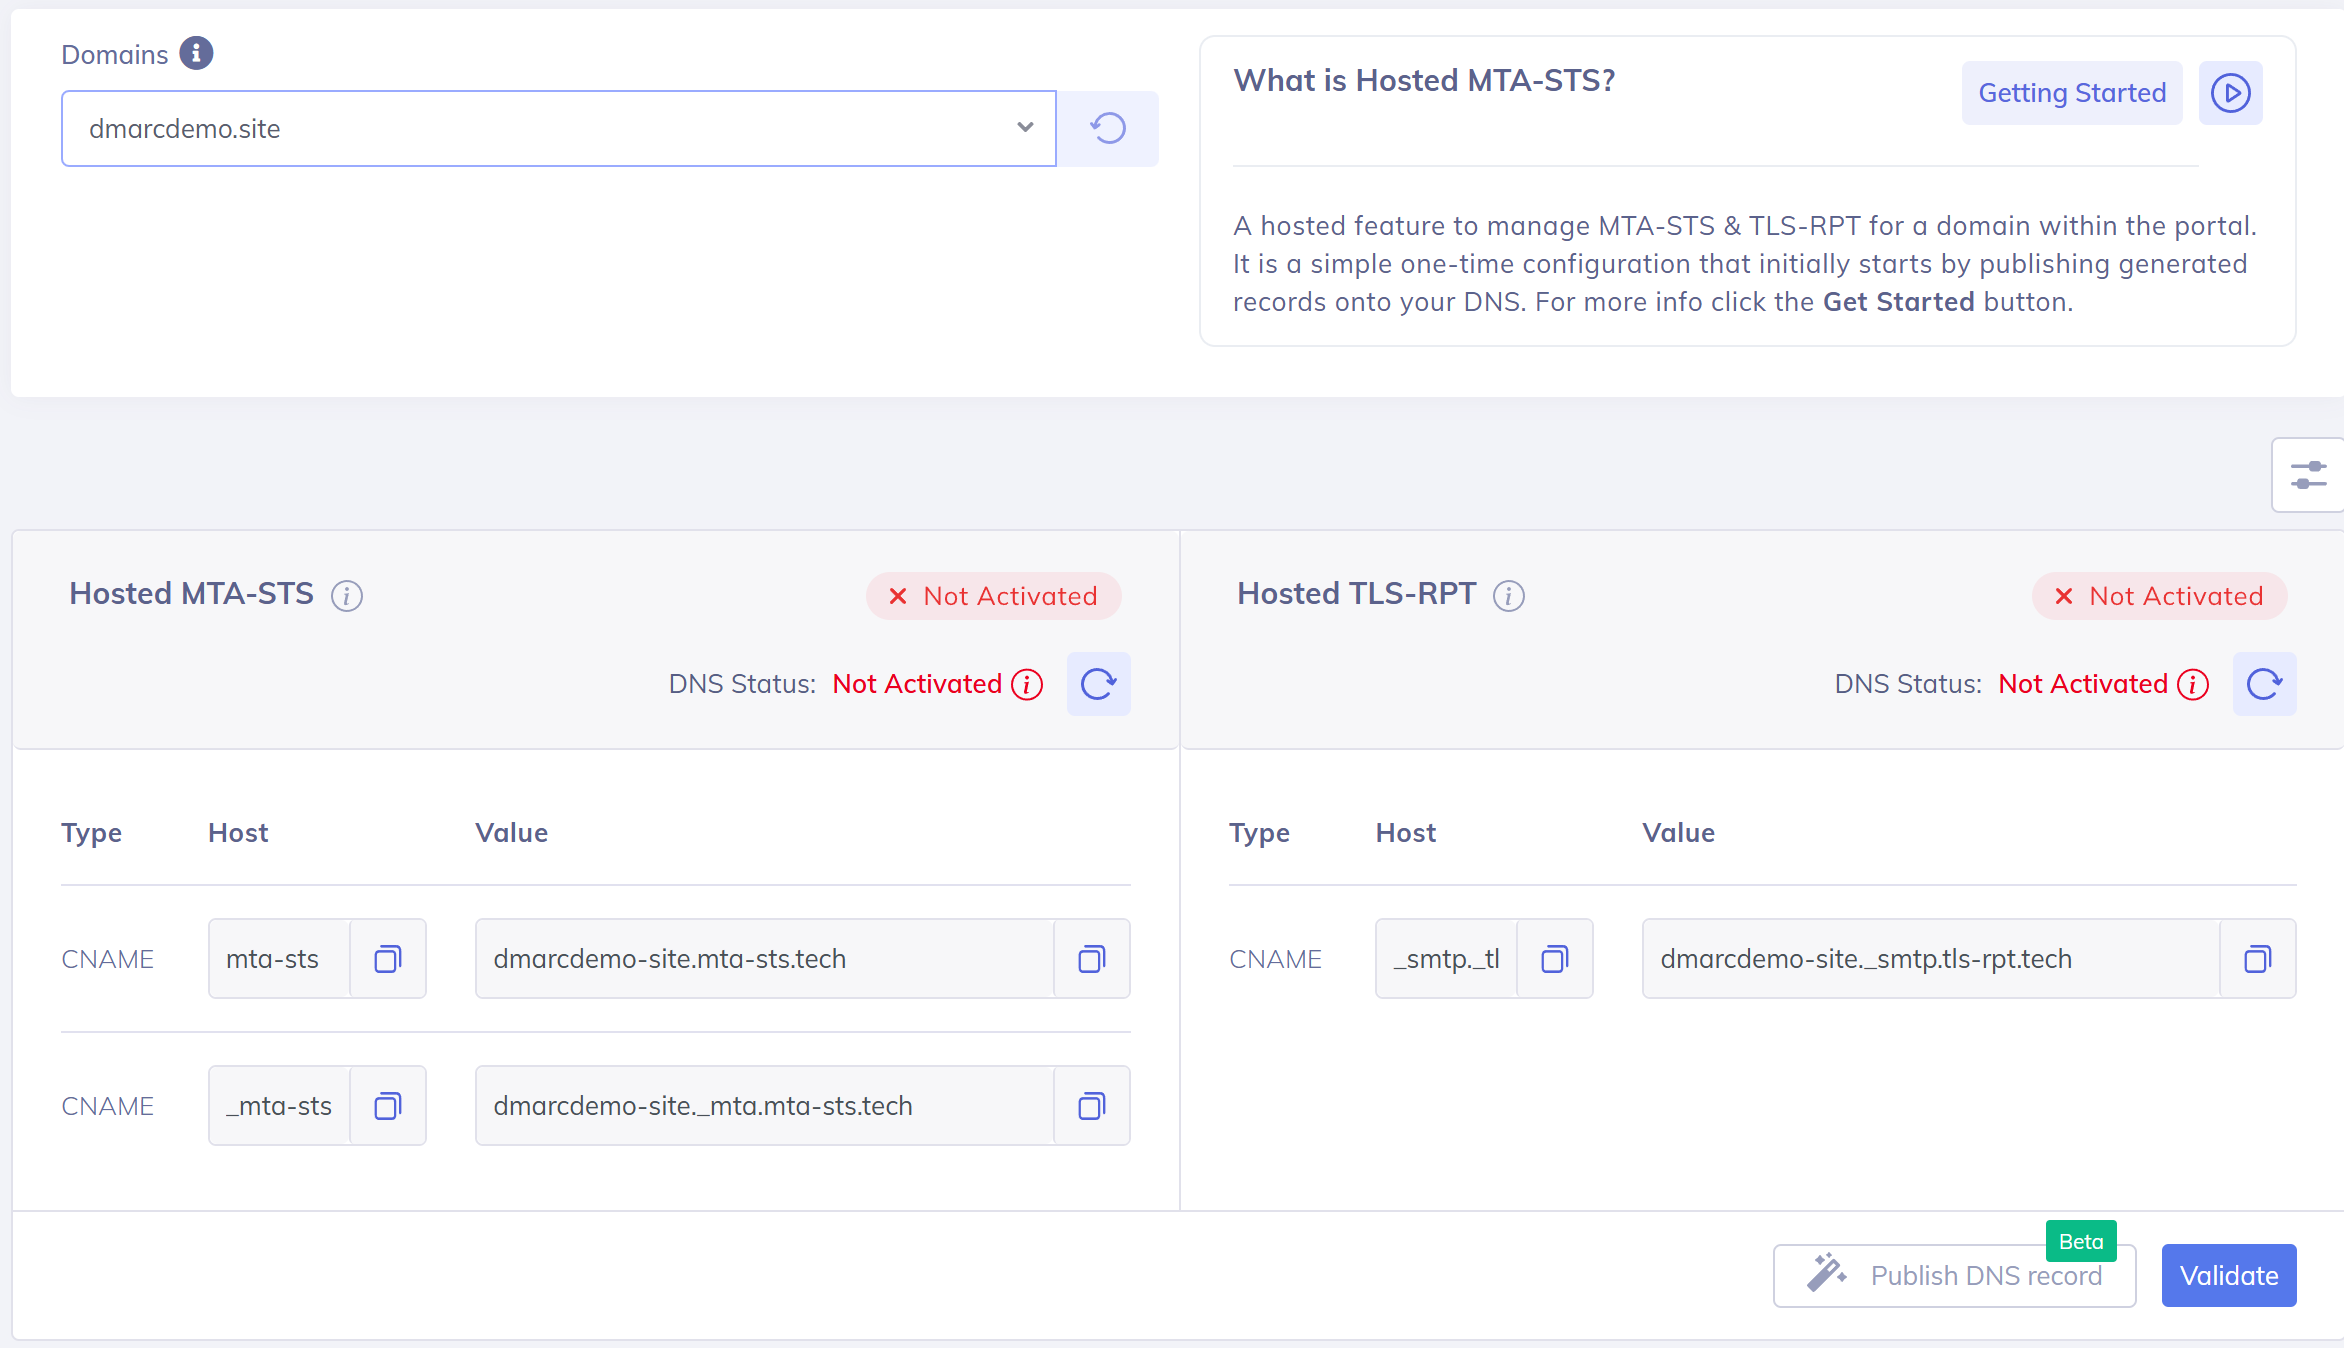Play the Getting Started video
This screenshot has width=2344, height=1348.
point(2230,93)
